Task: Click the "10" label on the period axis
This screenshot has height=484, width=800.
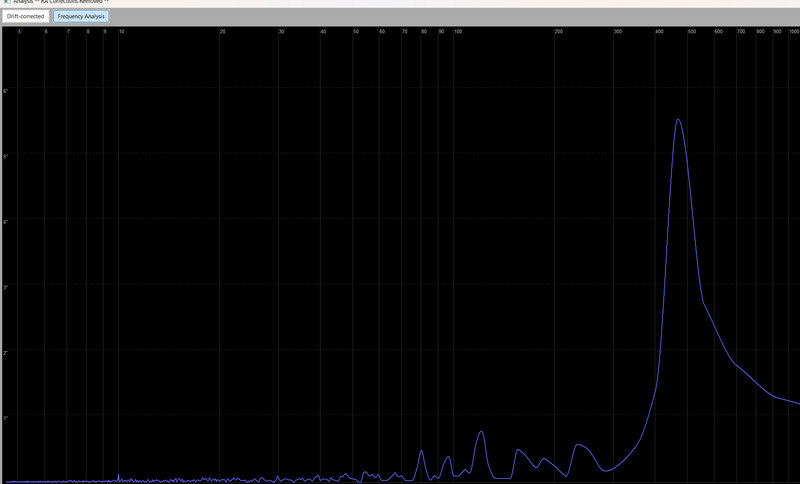Action: pyautogui.click(x=121, y=32)
